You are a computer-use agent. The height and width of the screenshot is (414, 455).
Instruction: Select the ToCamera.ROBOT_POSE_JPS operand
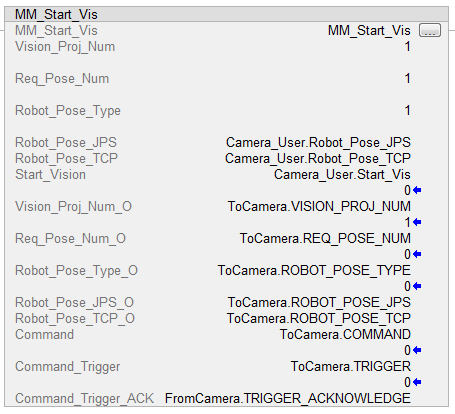click(319, 303)
